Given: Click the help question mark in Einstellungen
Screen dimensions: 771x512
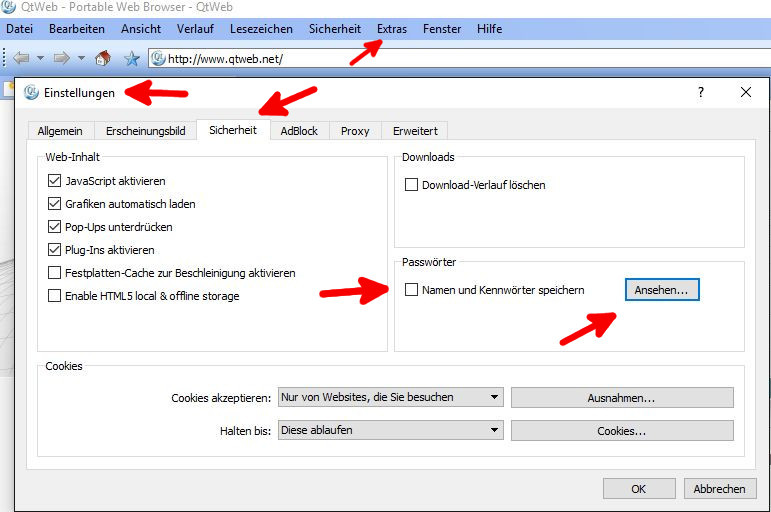Looking at the screenshot, I should [x=700, y=92].
